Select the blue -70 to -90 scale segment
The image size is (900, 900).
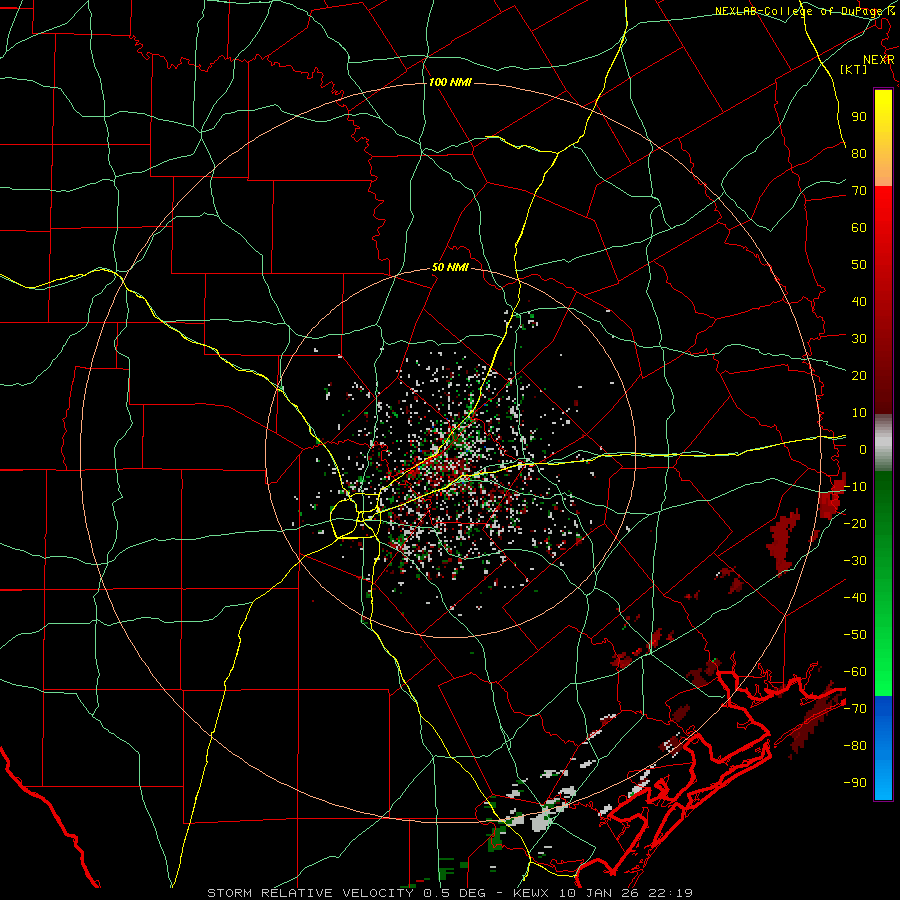883,747
